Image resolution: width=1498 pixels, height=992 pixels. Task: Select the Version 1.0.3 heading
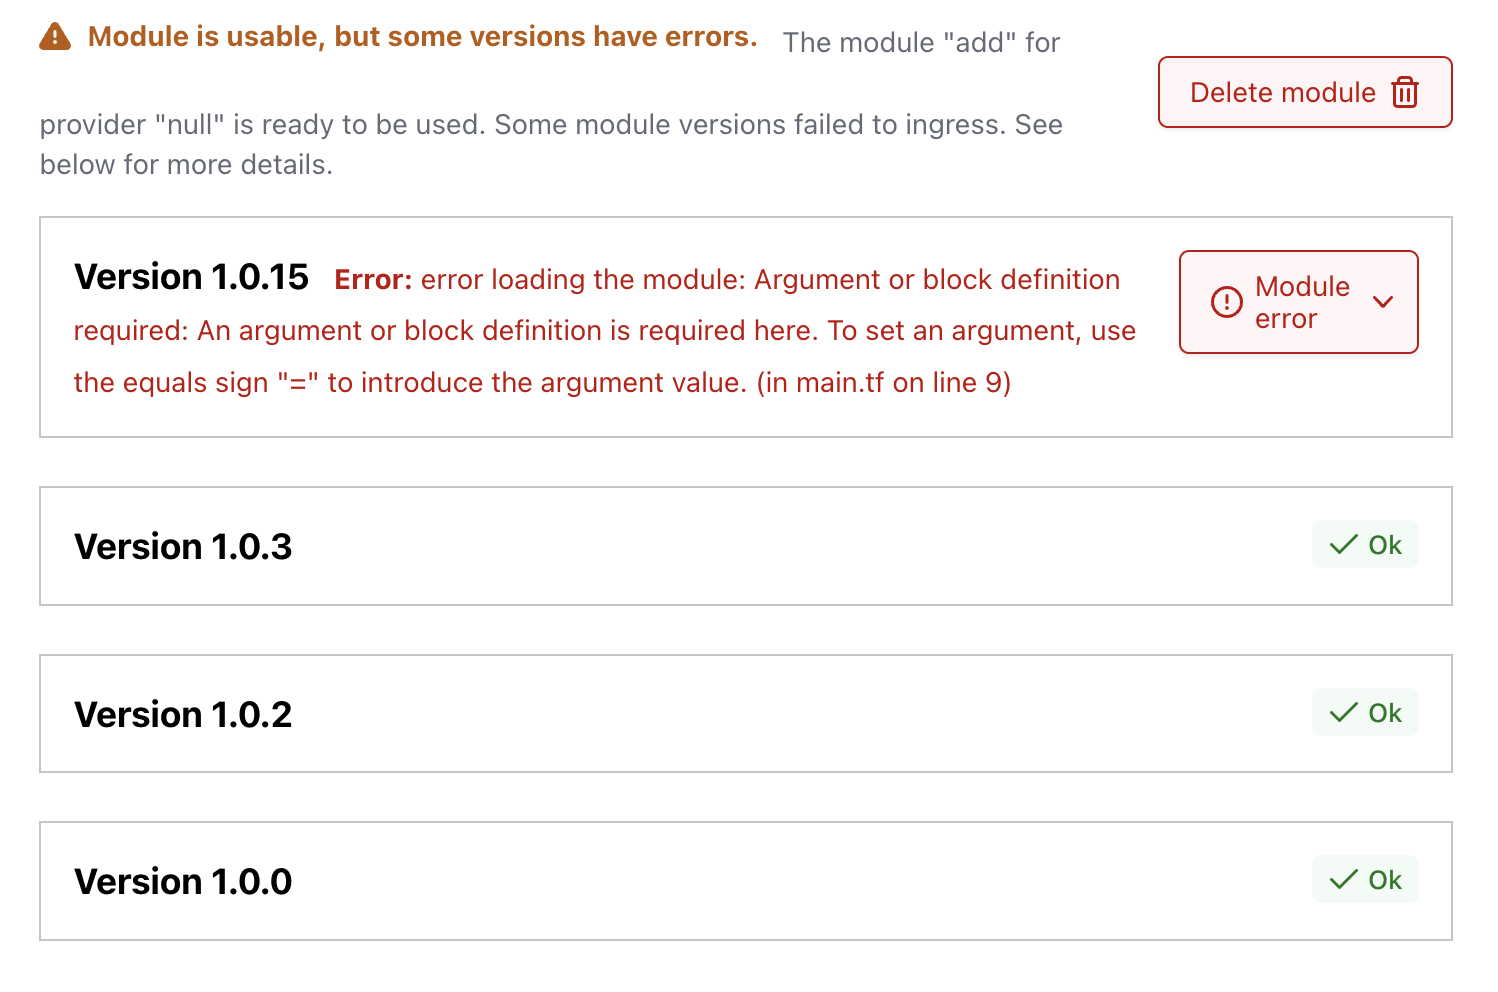tap(183, 547)
